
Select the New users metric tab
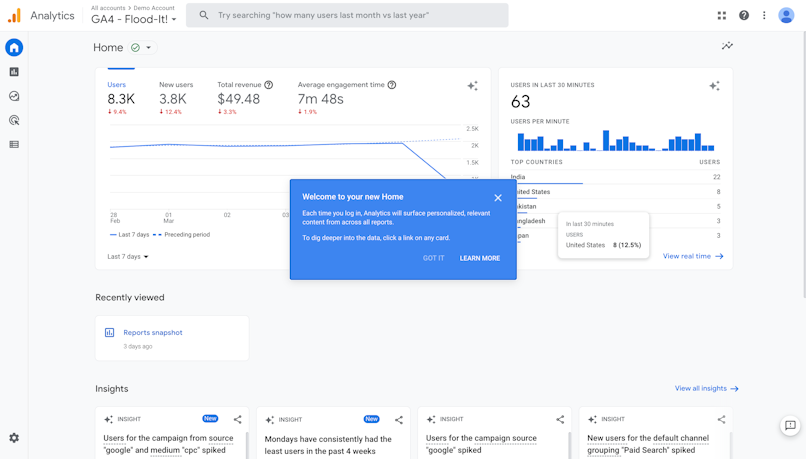tap(176, 98)
